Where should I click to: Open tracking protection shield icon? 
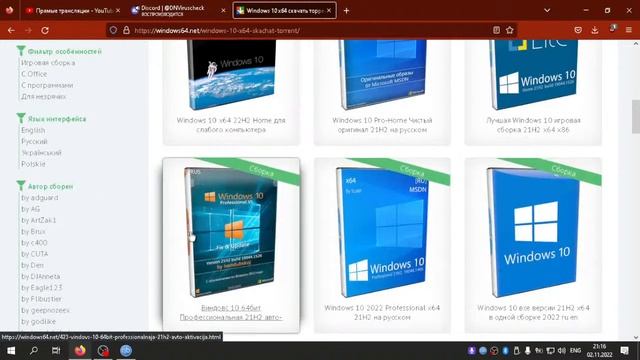click(113, 30)
